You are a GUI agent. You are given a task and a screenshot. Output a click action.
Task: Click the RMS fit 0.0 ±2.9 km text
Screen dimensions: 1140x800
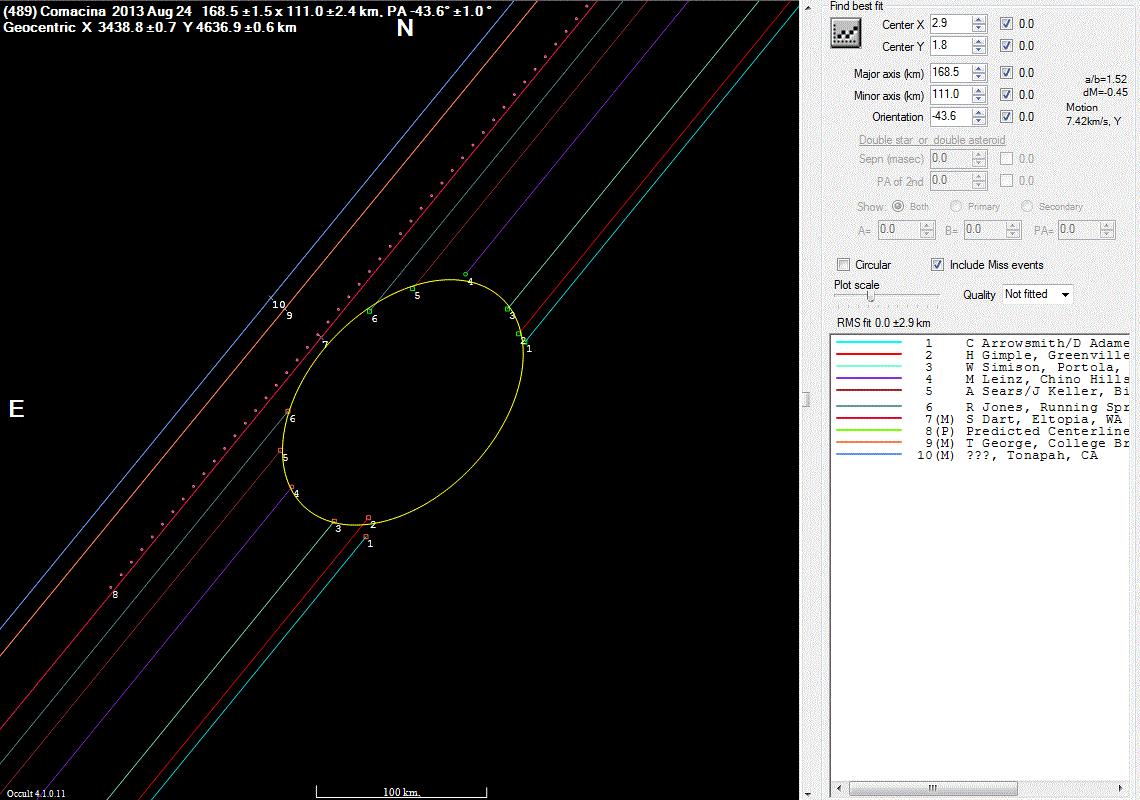(x=883, y=323)
